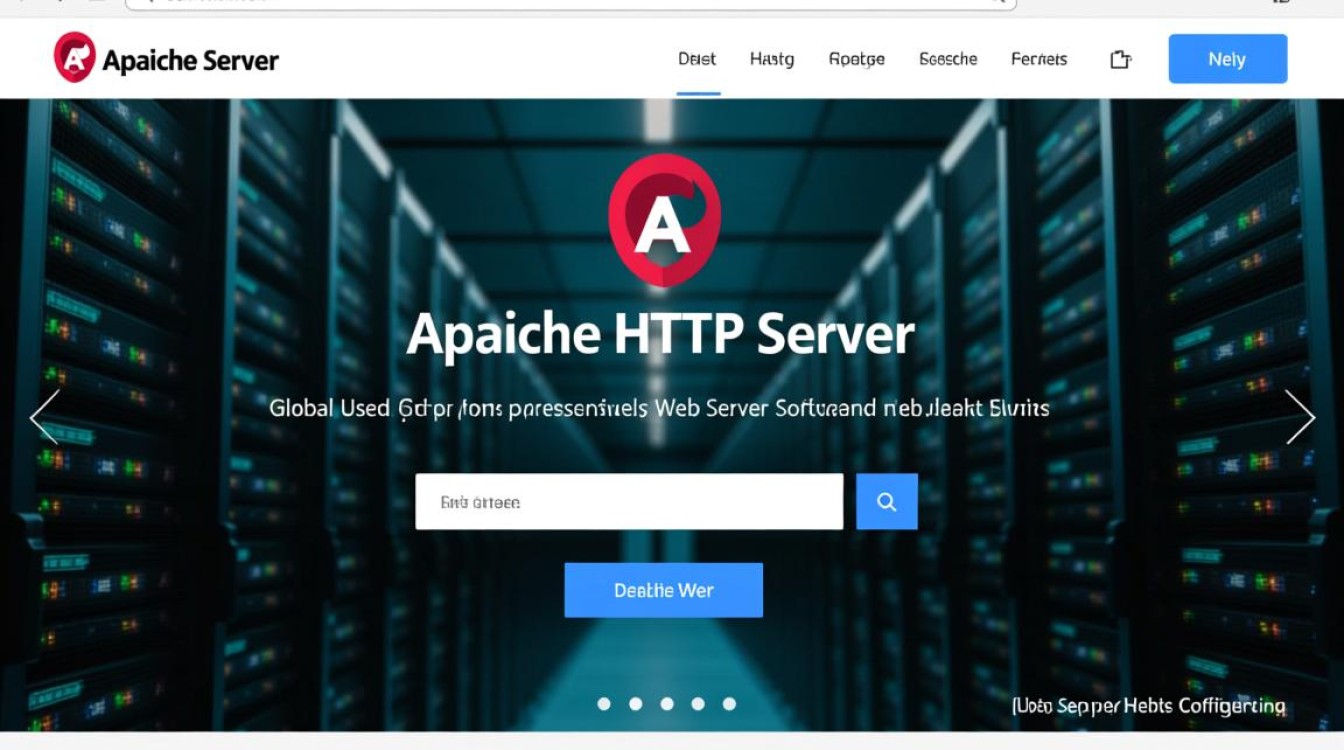Select the first carousel dot
The height and width of the screenshot is (750, 1344).
click(604, 704)
